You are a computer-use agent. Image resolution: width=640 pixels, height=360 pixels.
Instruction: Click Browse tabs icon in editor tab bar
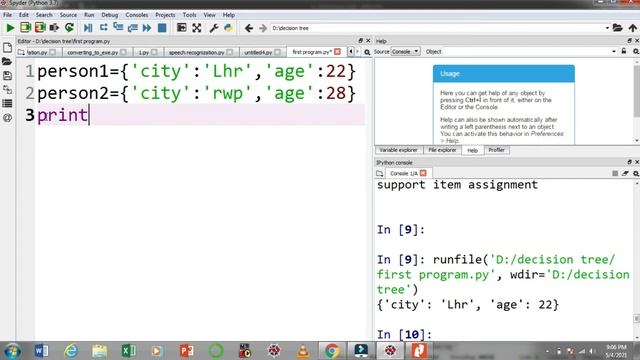(21, 52)
